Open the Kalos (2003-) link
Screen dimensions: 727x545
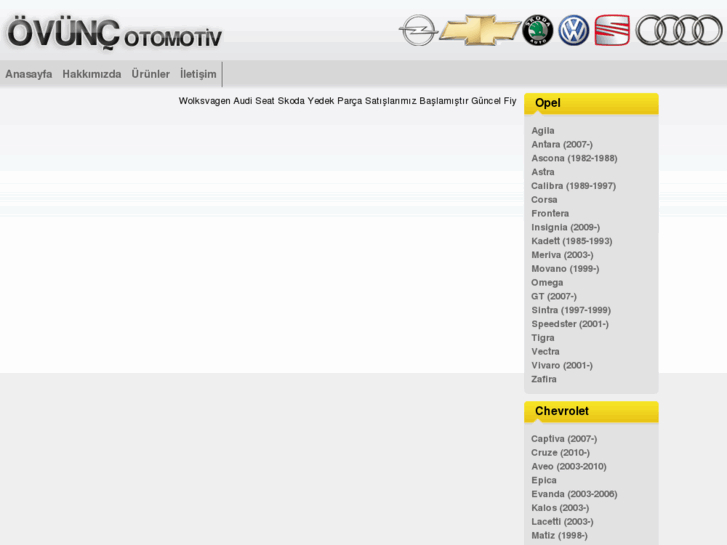tap(560, 508)
